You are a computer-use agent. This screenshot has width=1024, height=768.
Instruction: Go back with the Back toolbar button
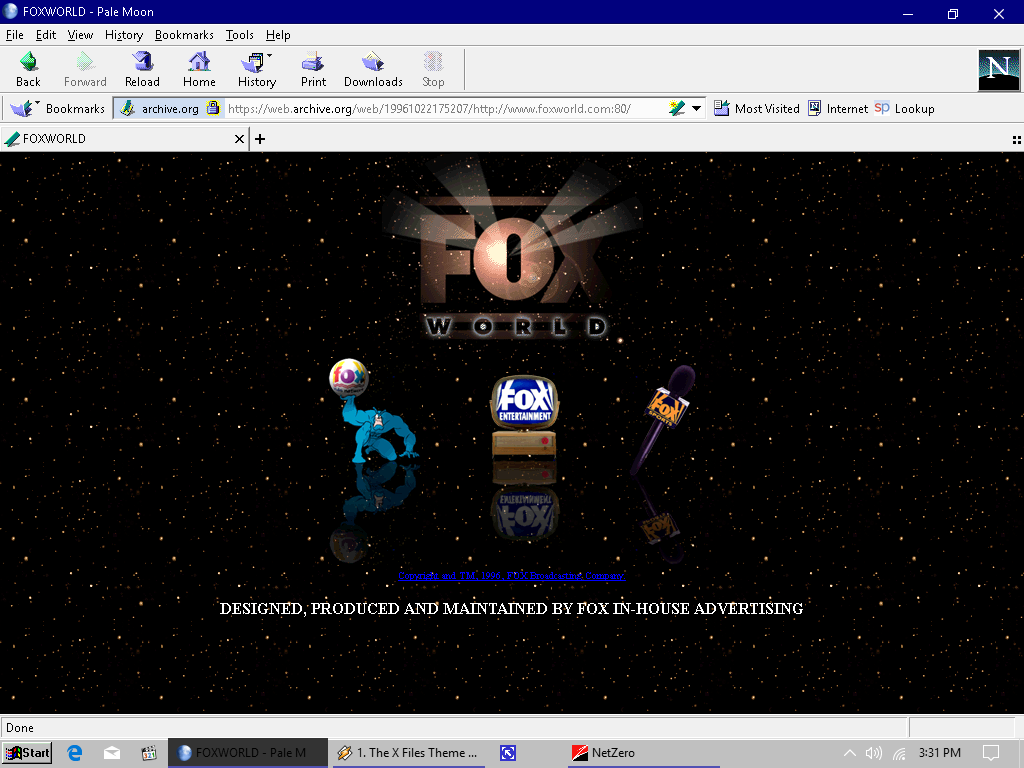click(x=28, y=69)
